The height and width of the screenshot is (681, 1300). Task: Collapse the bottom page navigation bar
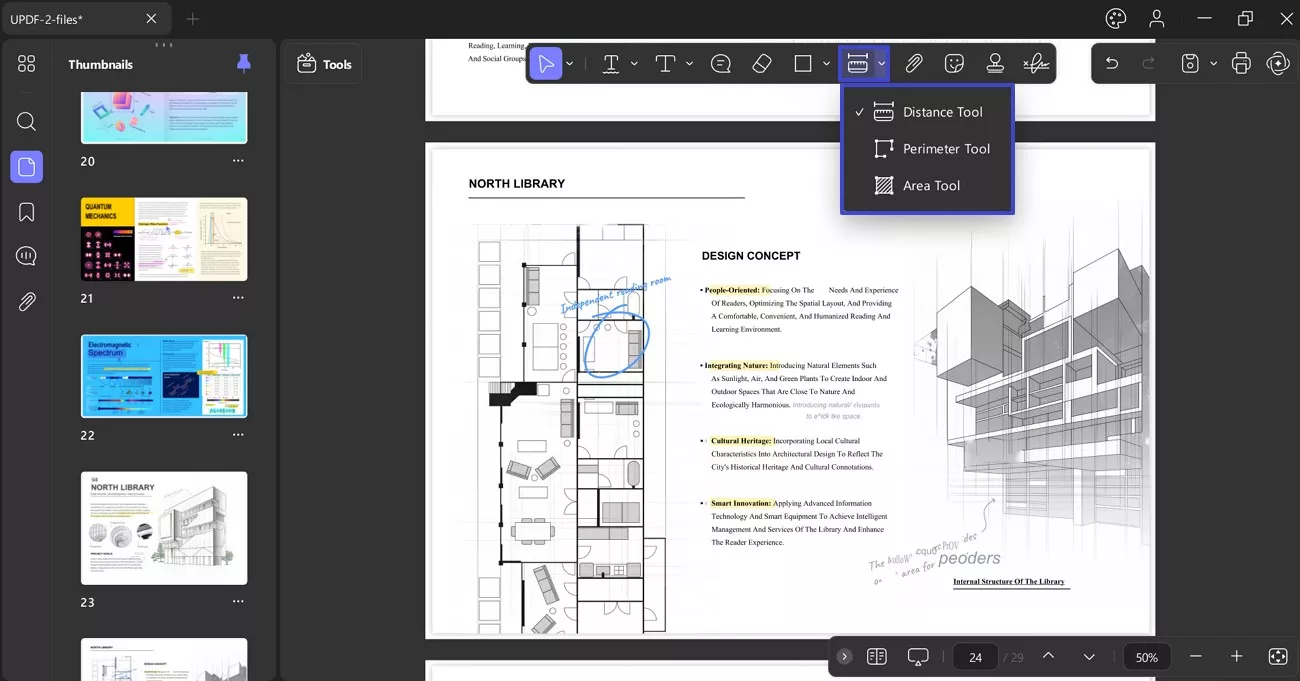[x=845, y=657]
